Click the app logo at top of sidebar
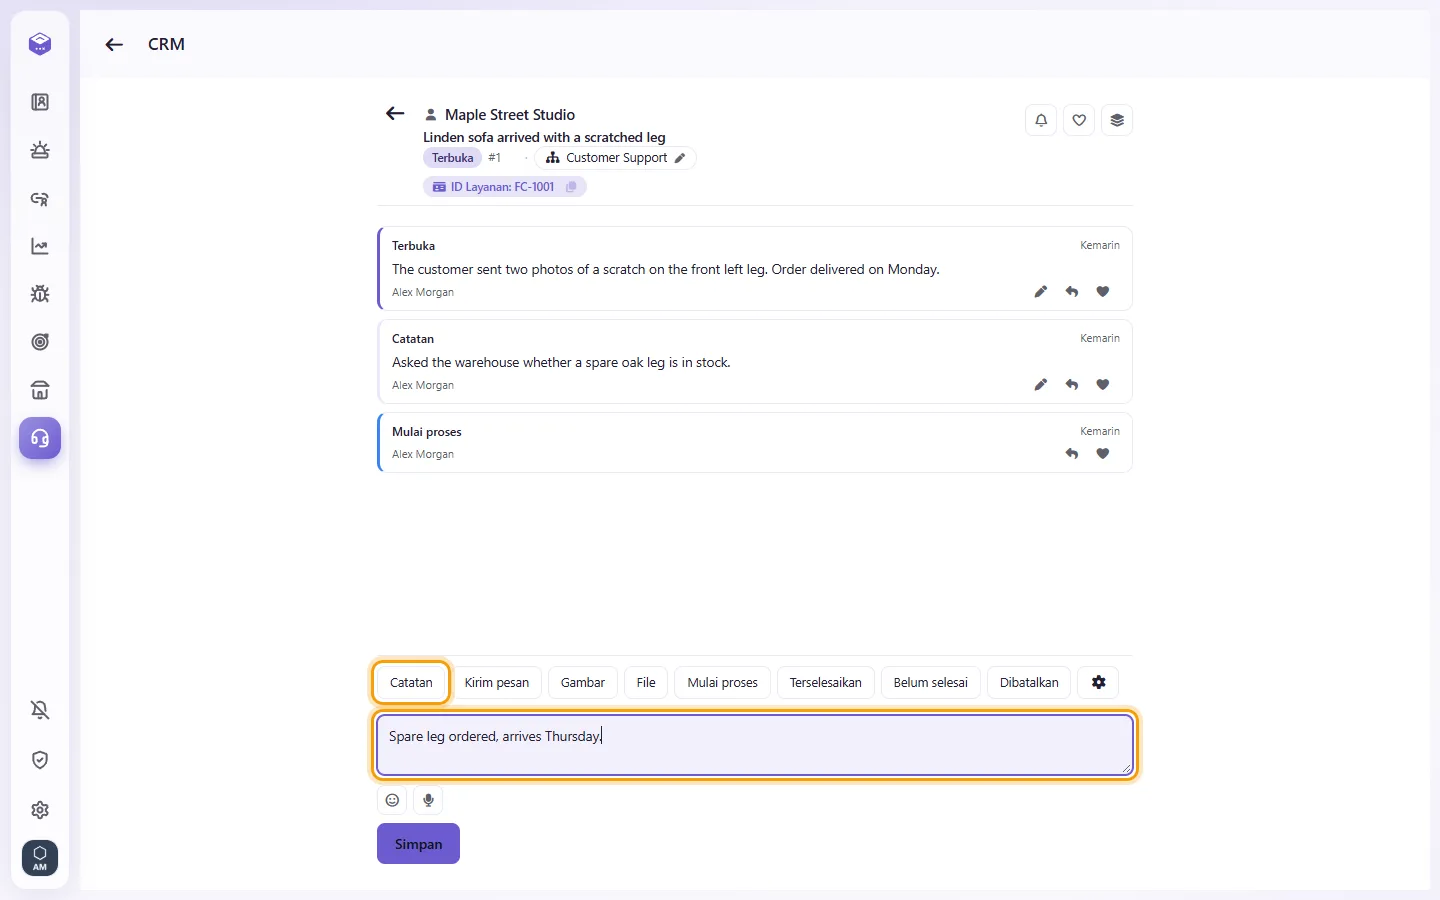The image size is (1440, 900). pyautogui.click(x=40, y=44)
